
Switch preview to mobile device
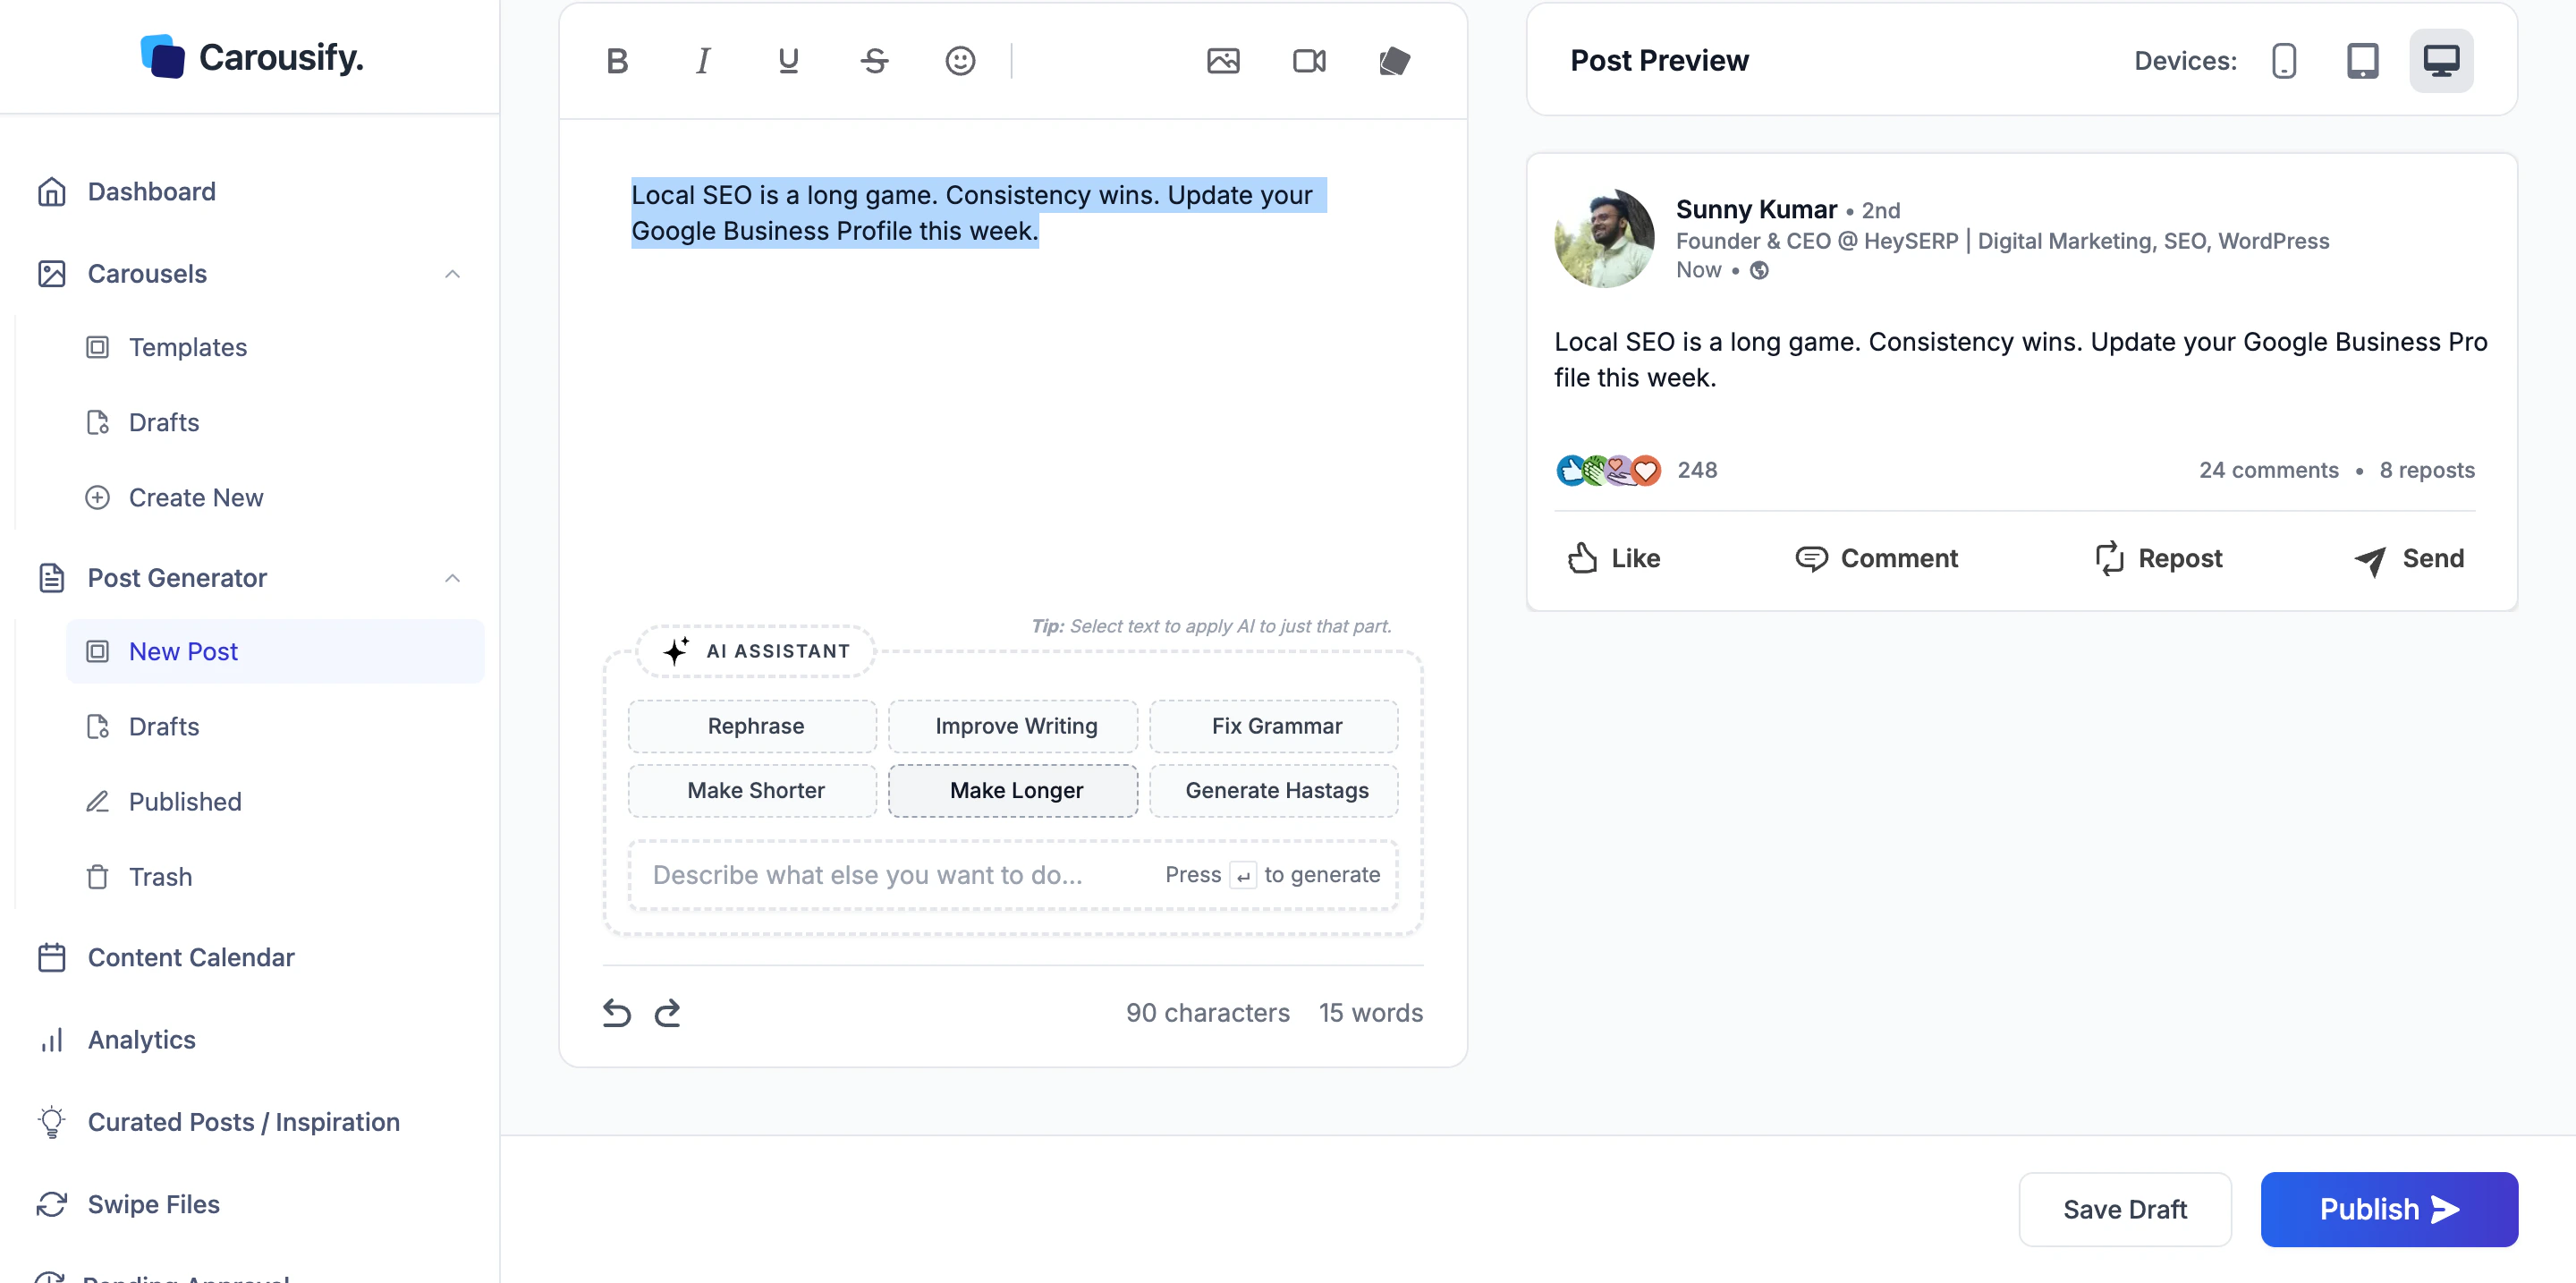2284,61
